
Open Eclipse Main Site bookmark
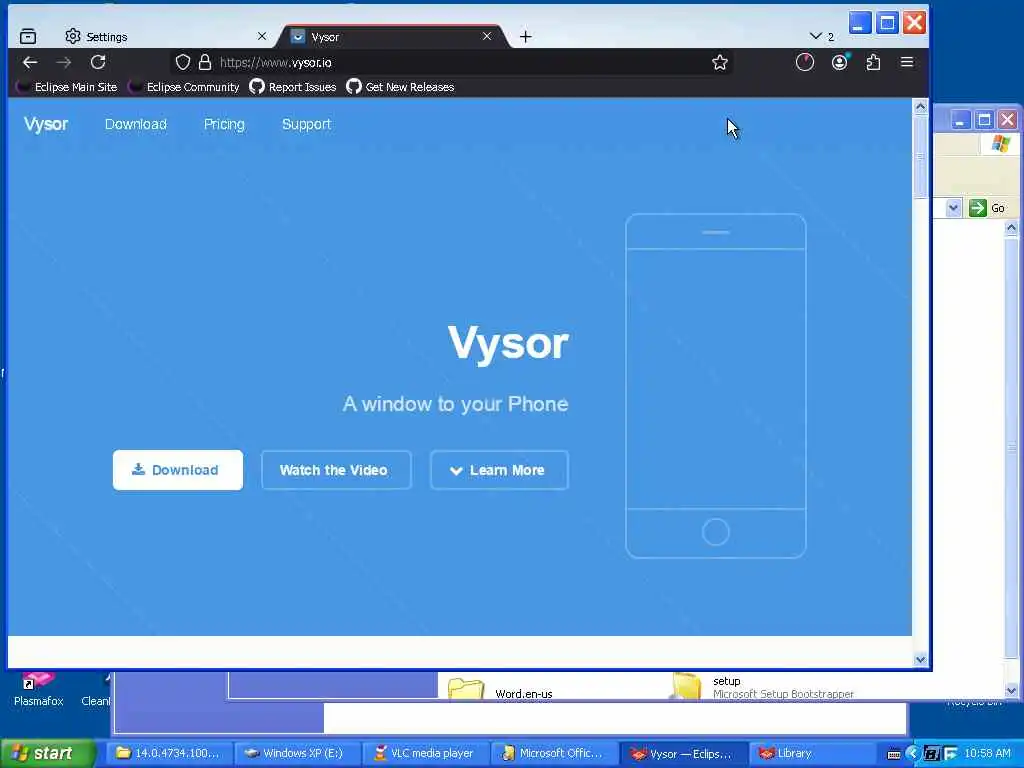pyautogui.click(x=69, y=87)
